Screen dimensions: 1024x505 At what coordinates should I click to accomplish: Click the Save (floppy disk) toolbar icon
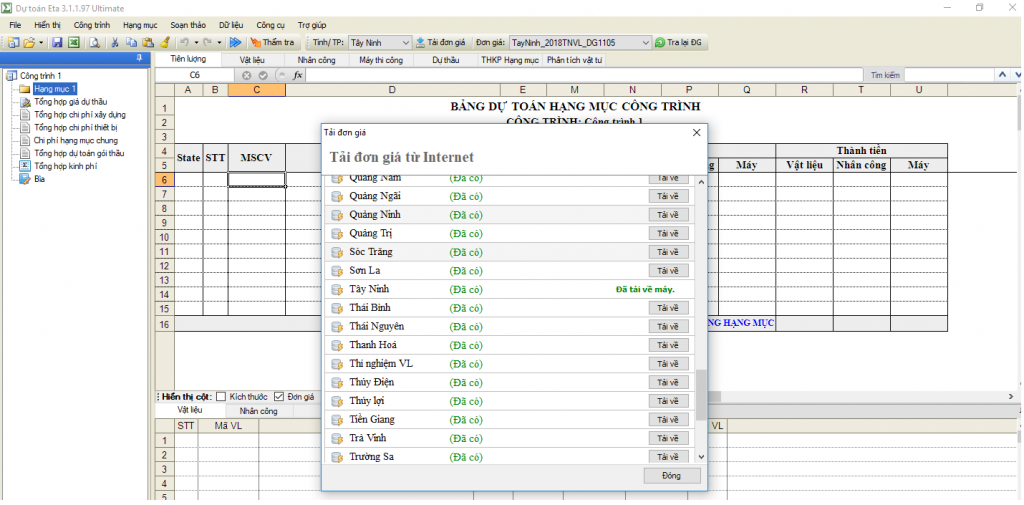(57, 43)
